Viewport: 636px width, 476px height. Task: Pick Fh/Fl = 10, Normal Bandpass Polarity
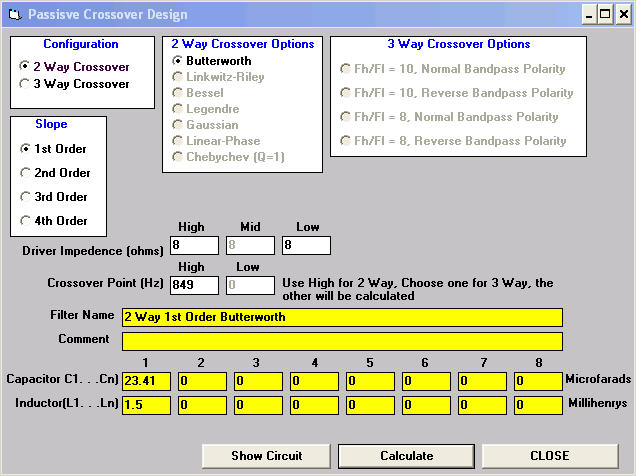coord(453,69)
